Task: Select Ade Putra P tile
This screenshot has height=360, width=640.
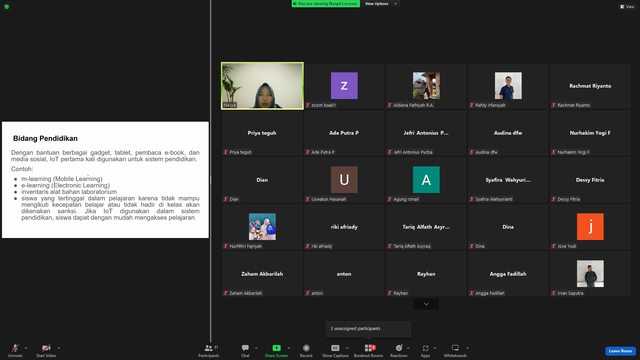Action: click(x=344, y=133)
